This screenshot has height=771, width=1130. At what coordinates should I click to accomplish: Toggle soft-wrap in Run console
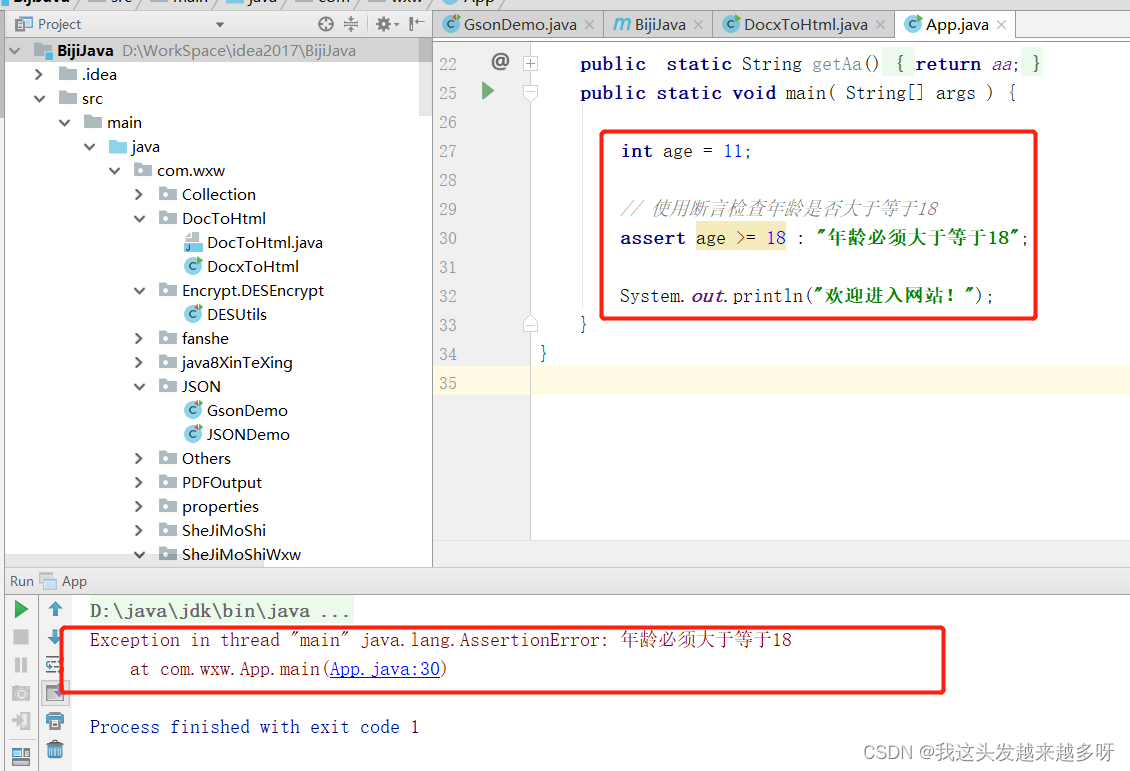(x=53, y=664)
